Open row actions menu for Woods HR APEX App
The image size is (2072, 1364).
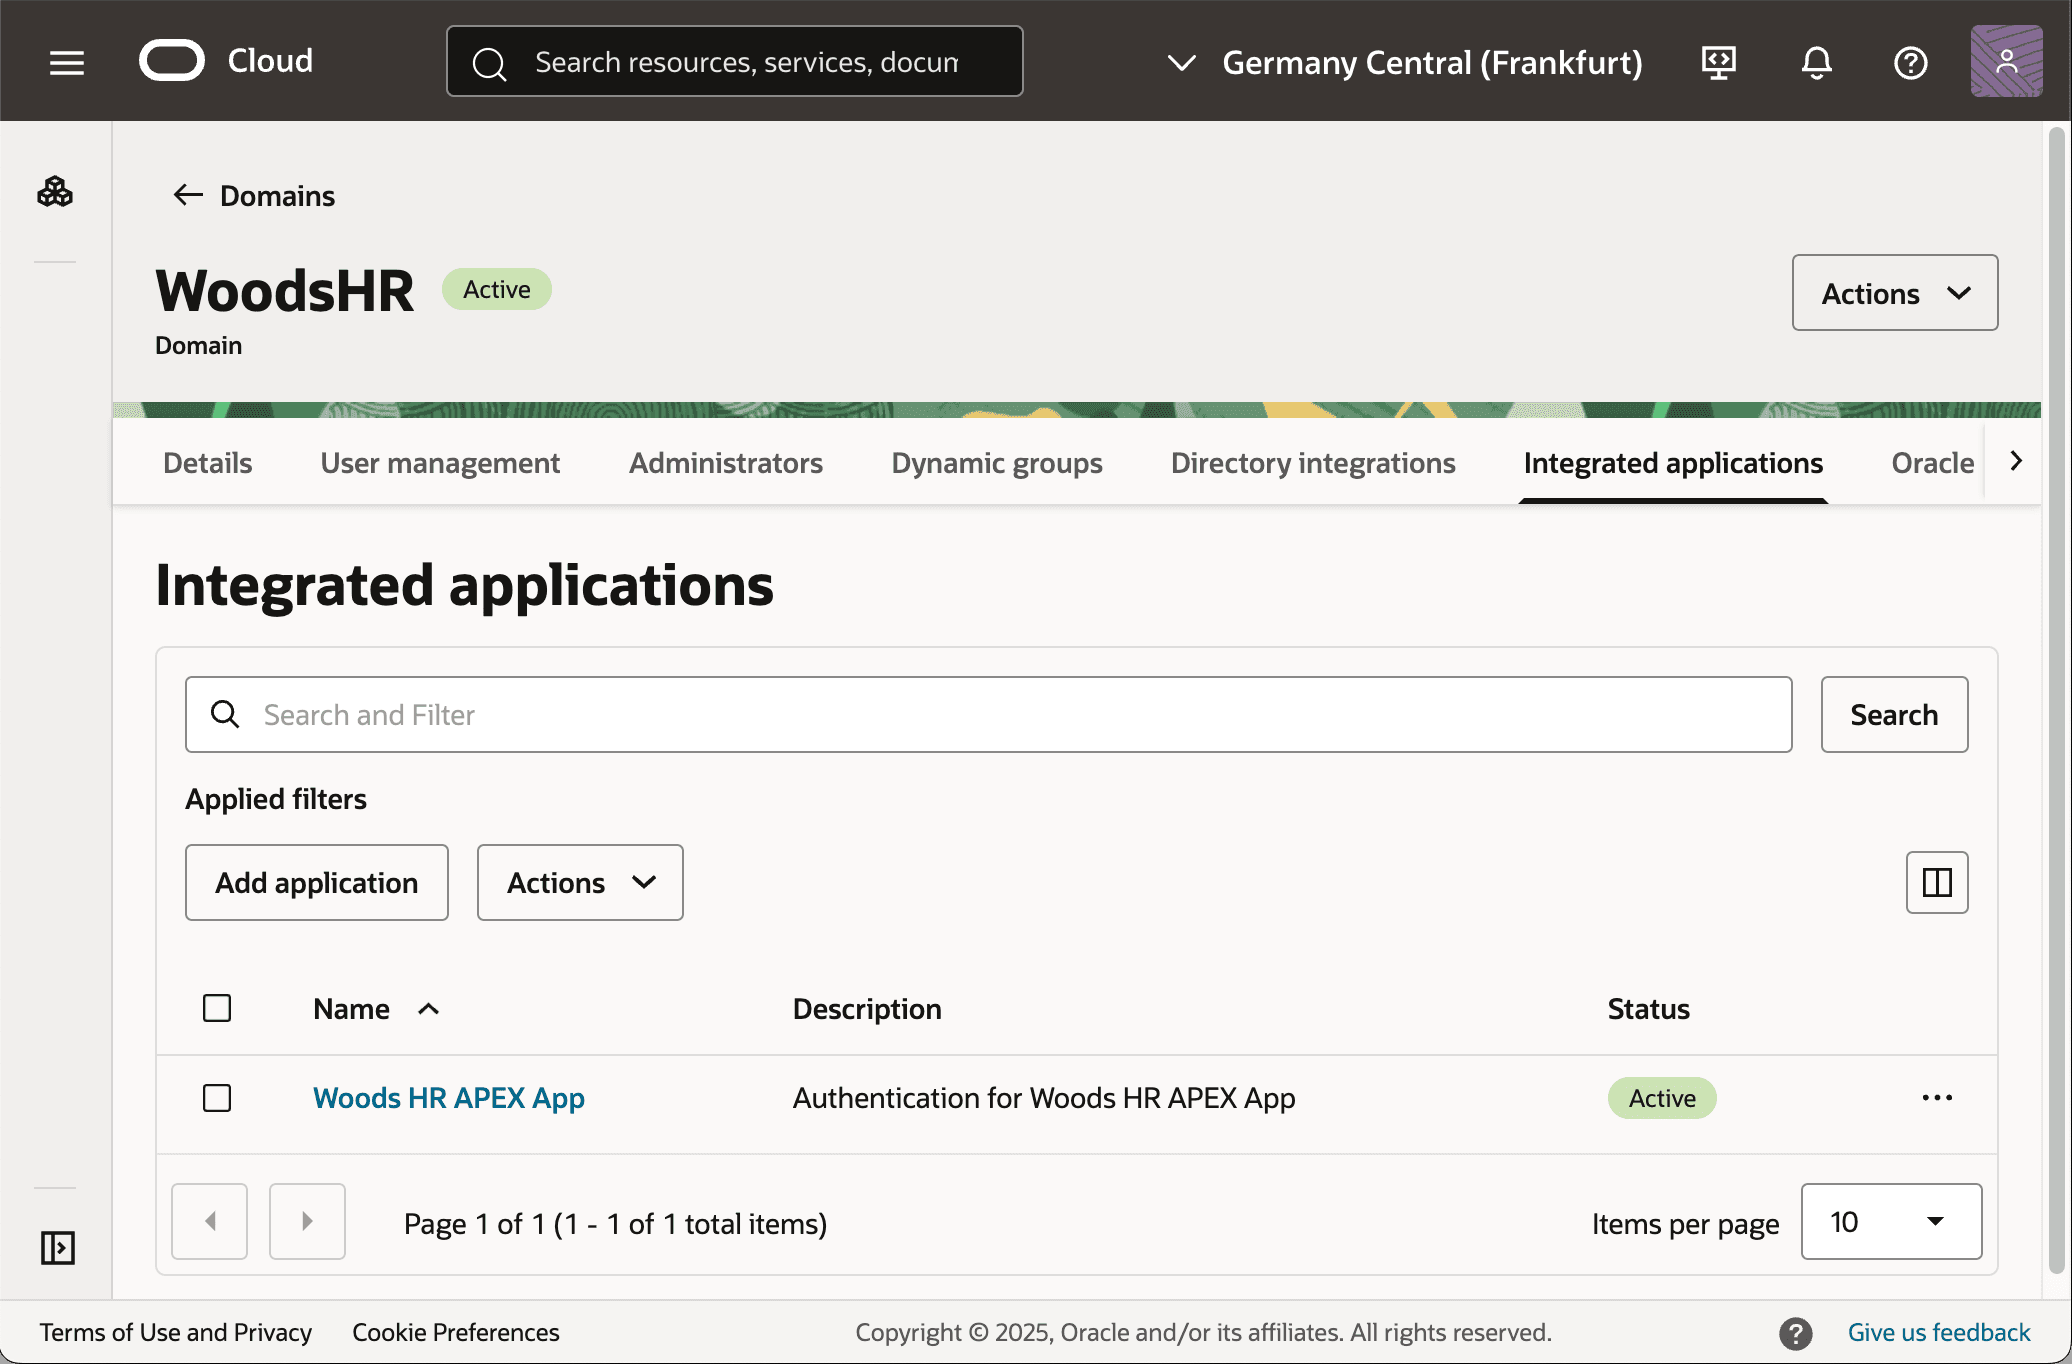pos(1936,1098)
